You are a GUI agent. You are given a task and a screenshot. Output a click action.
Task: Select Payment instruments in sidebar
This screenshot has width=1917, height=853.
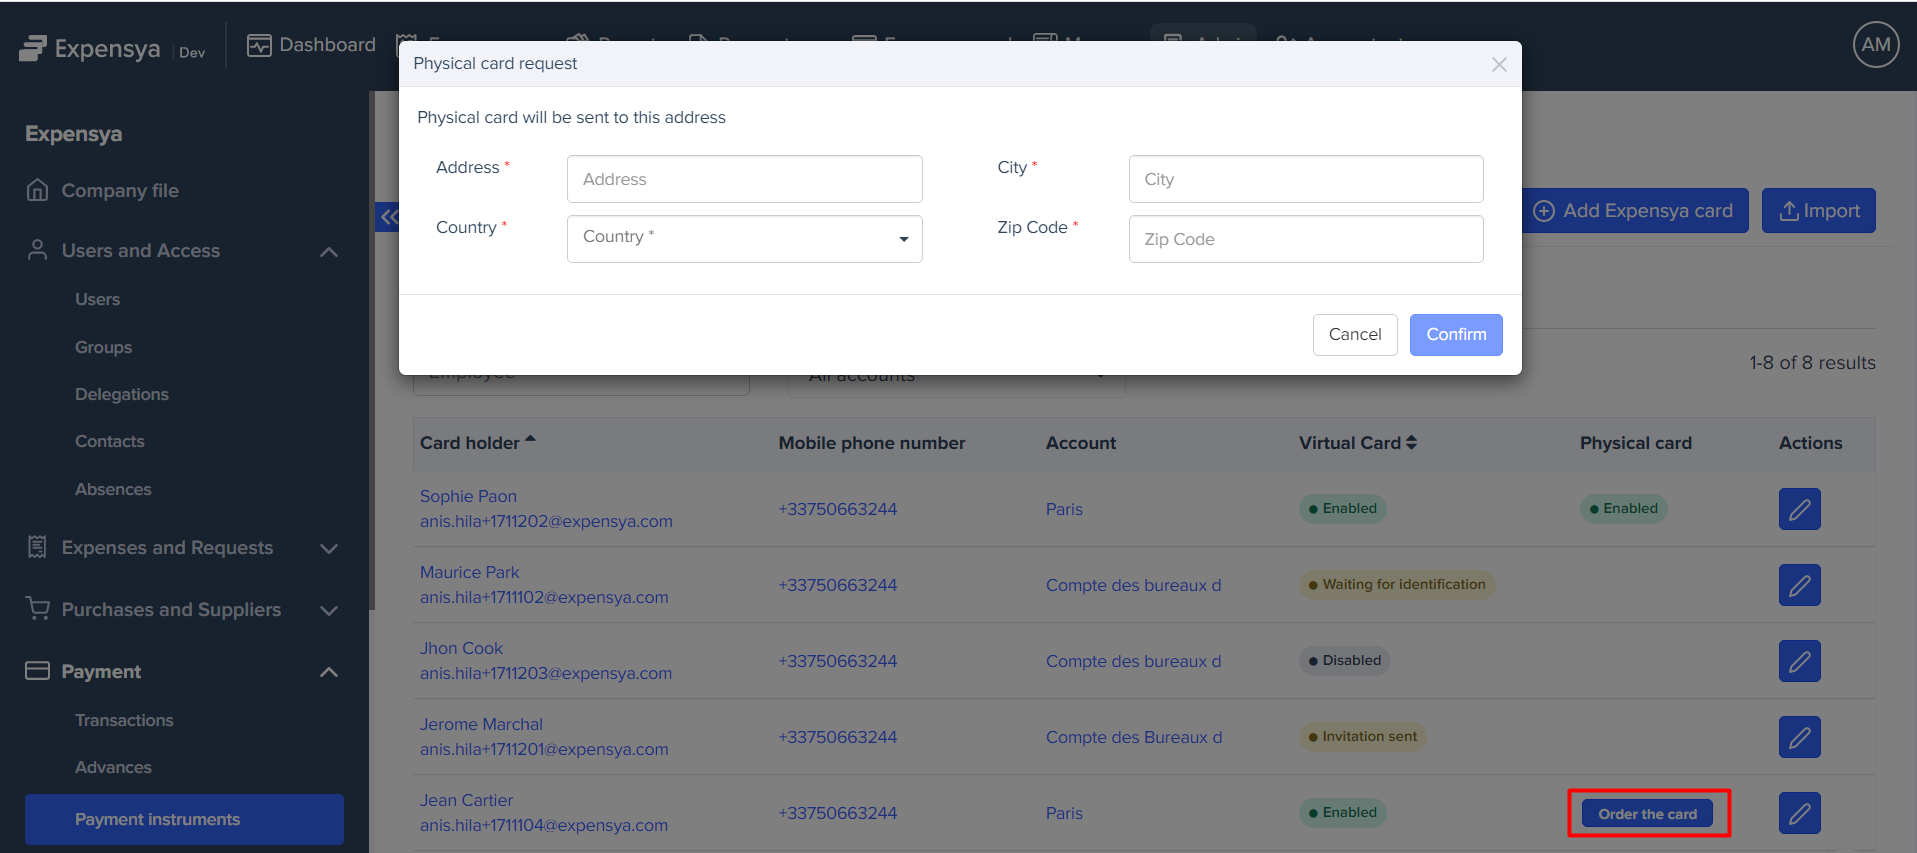184,819
